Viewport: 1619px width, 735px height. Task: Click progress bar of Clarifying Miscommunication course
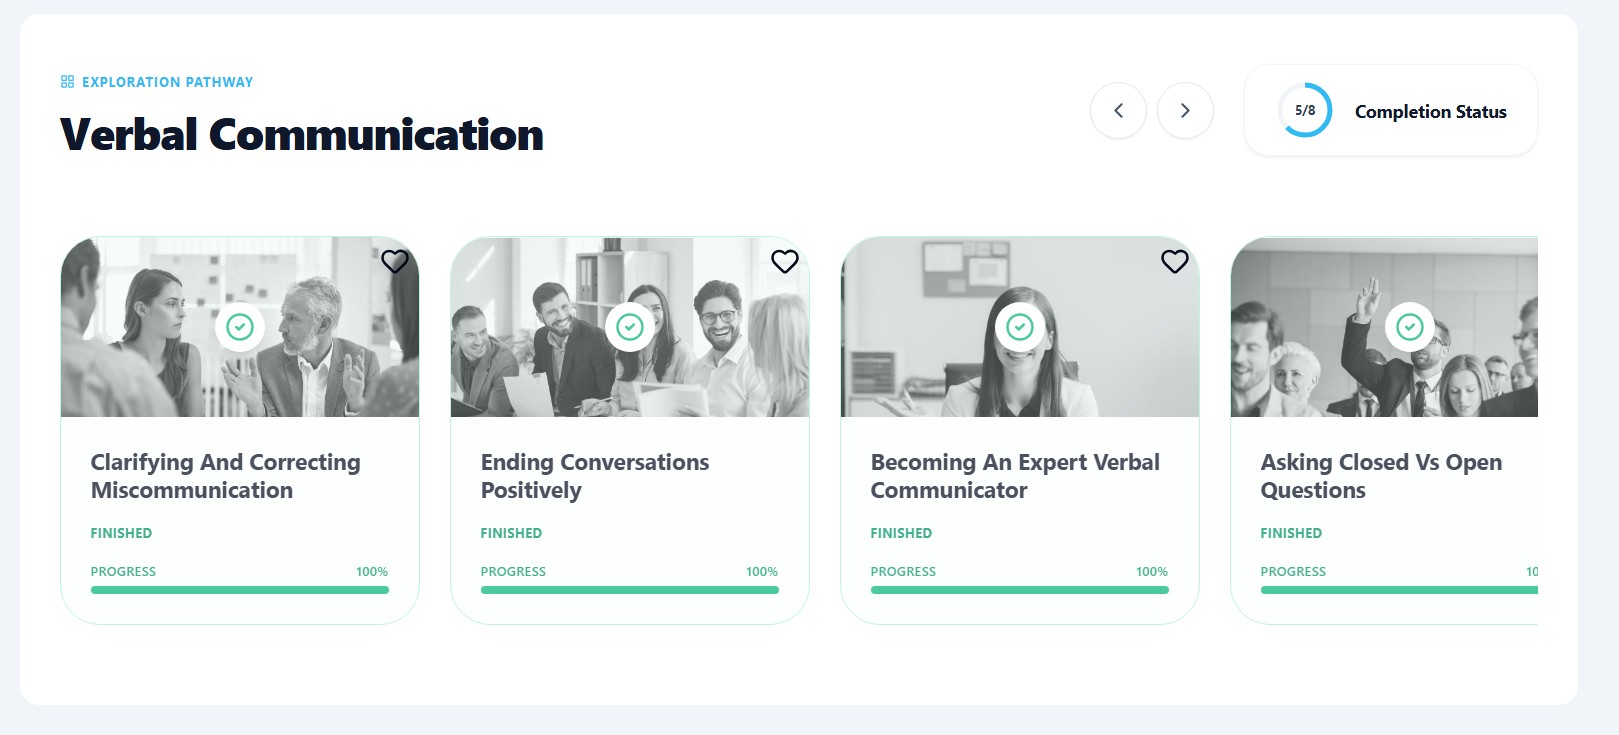pyautogui.click(x=240, y=590)
